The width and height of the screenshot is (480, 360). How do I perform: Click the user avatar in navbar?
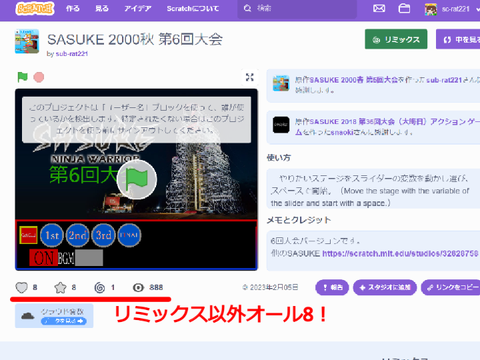[x=431, y=9]
